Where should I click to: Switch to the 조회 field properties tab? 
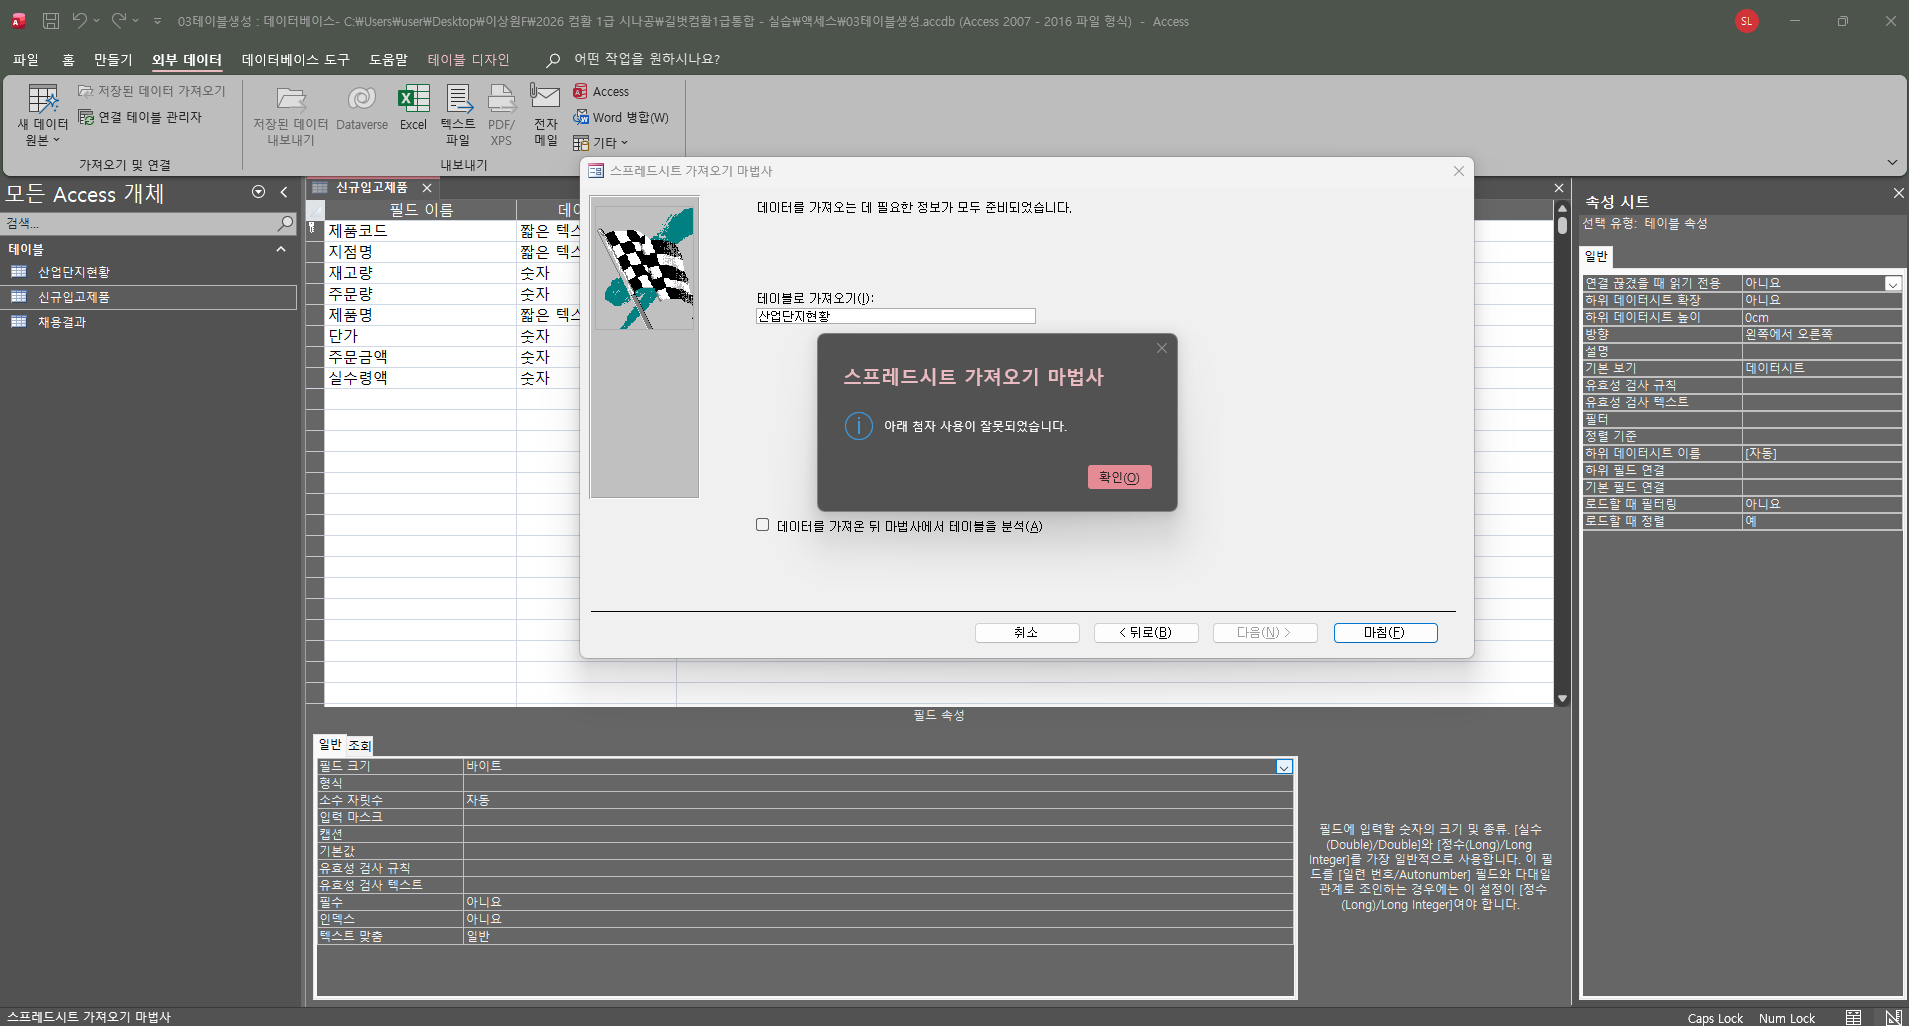[x=359, y=745]
